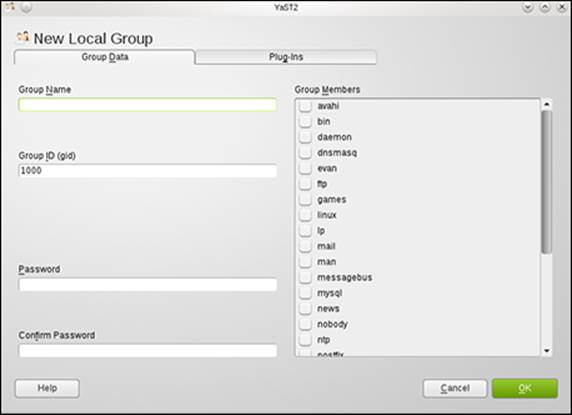Viewport: 572px width, 415px height.
Task: Click the YaST2 window menu icon in title bar
Action: 9,7
